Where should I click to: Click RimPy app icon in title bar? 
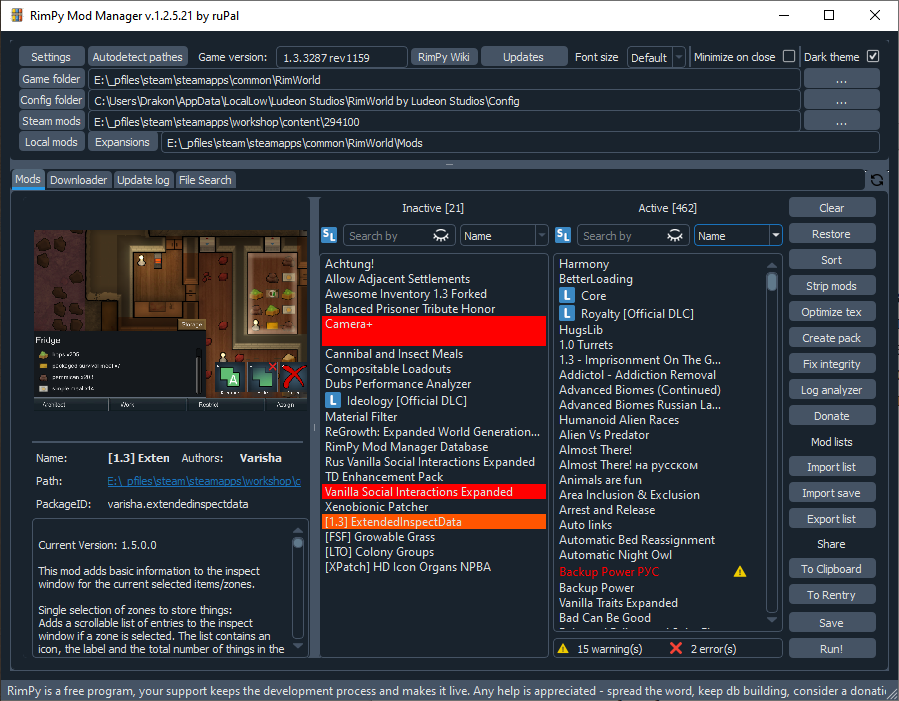(17, 15)
